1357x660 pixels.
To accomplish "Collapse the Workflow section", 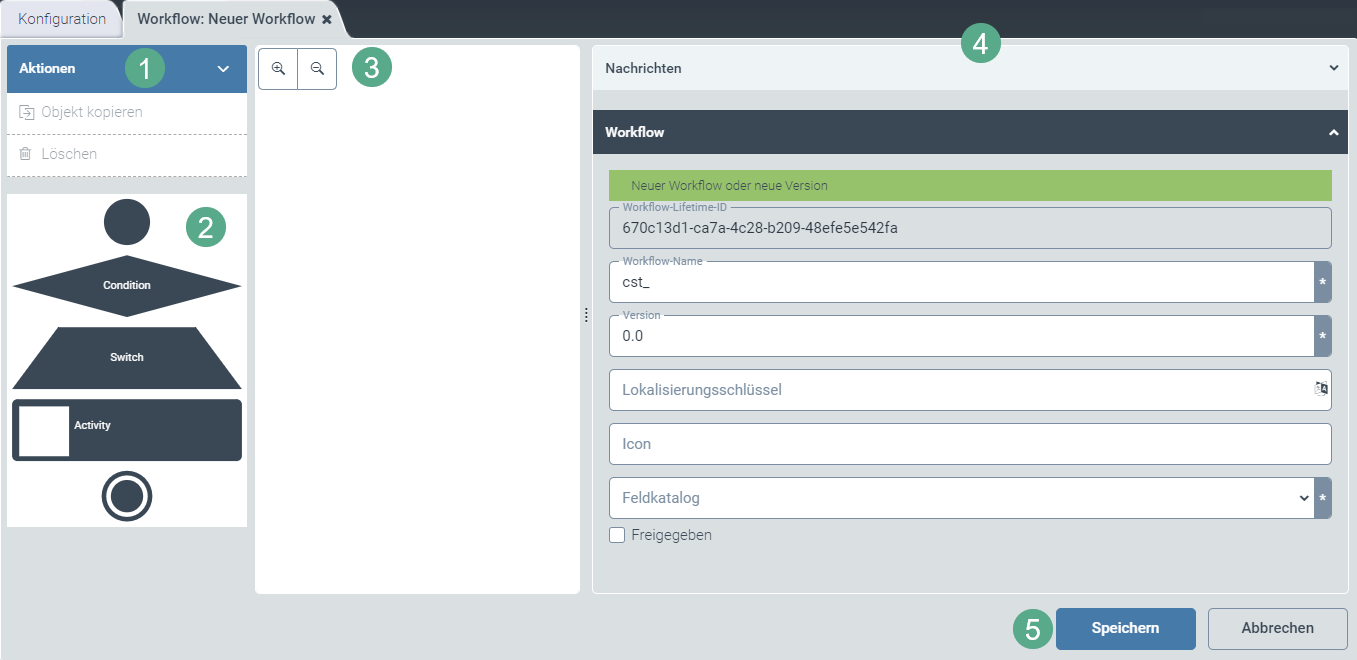I will pyautogui.click(x=1333, y=131).
